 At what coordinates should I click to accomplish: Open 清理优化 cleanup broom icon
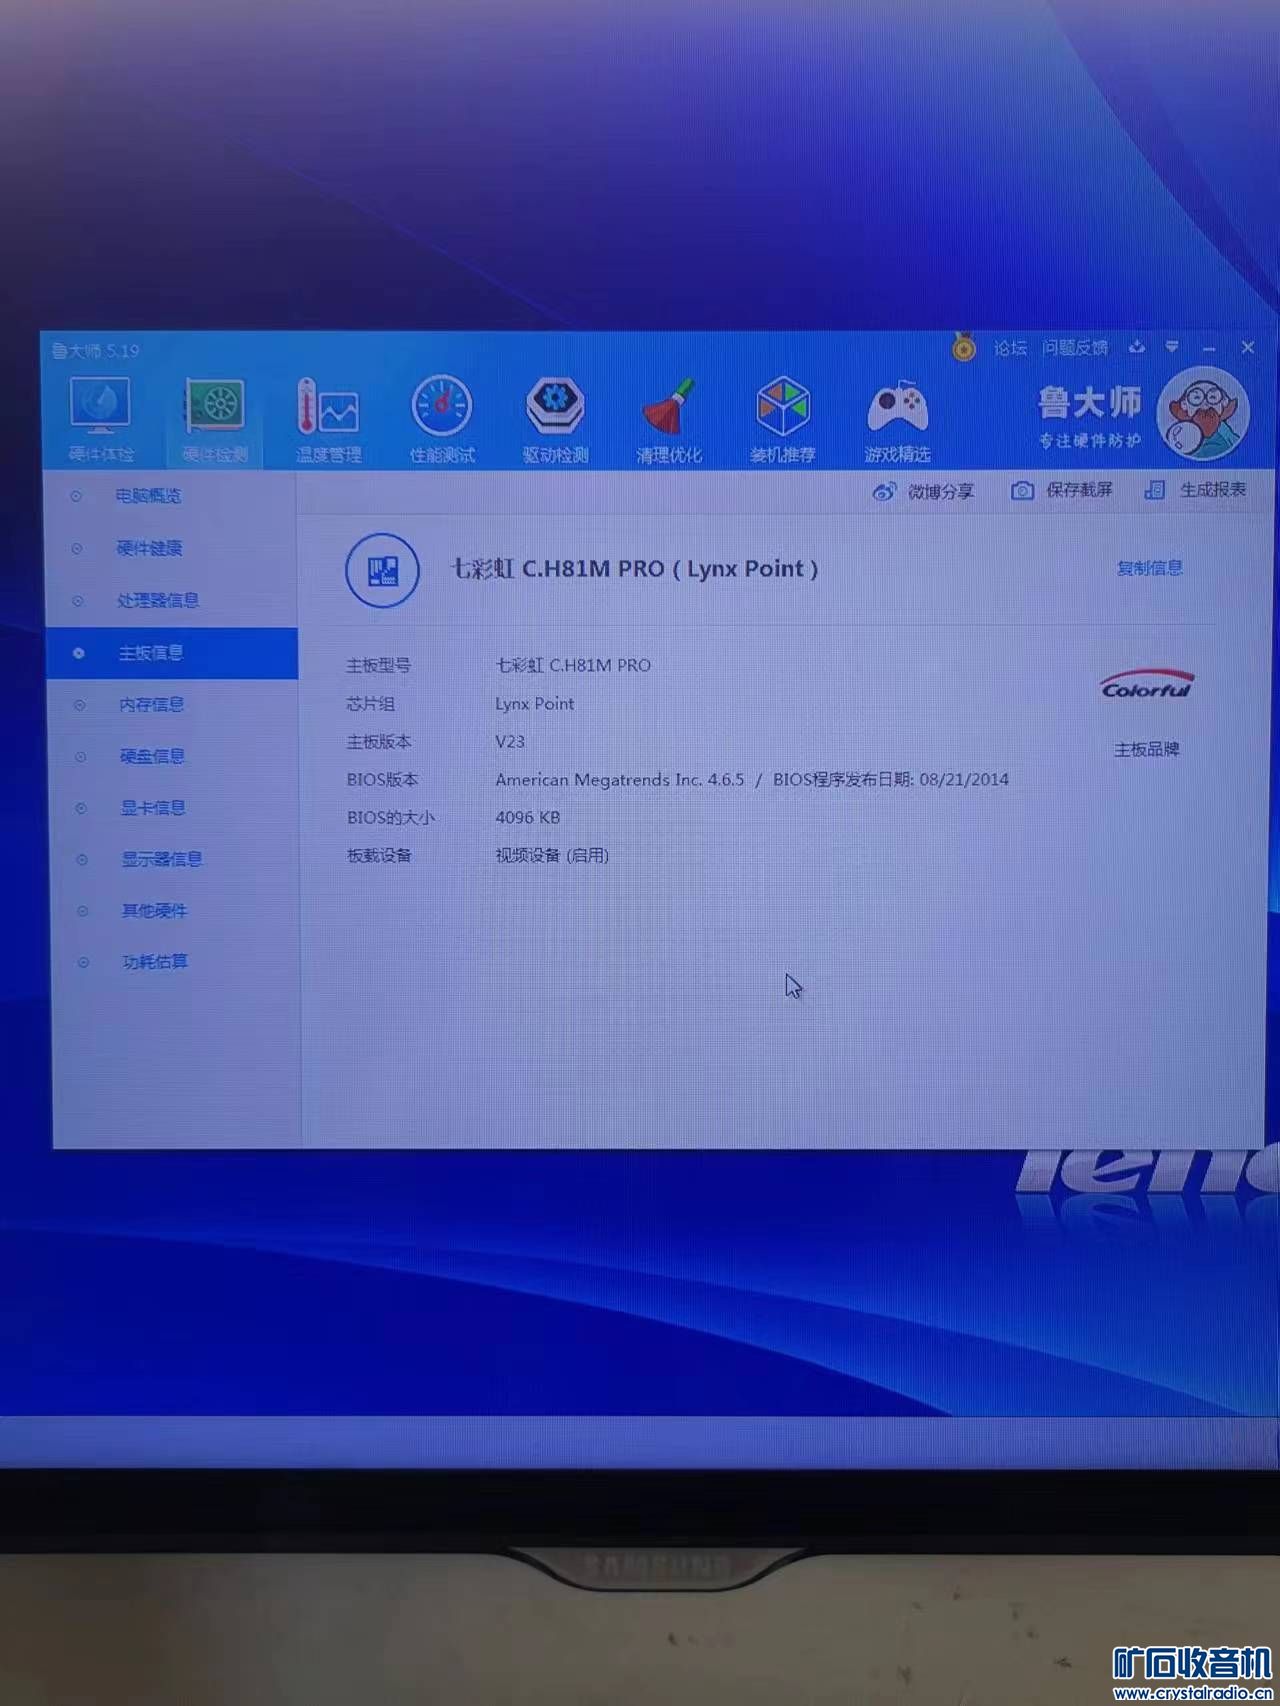[x=669, y=420]
